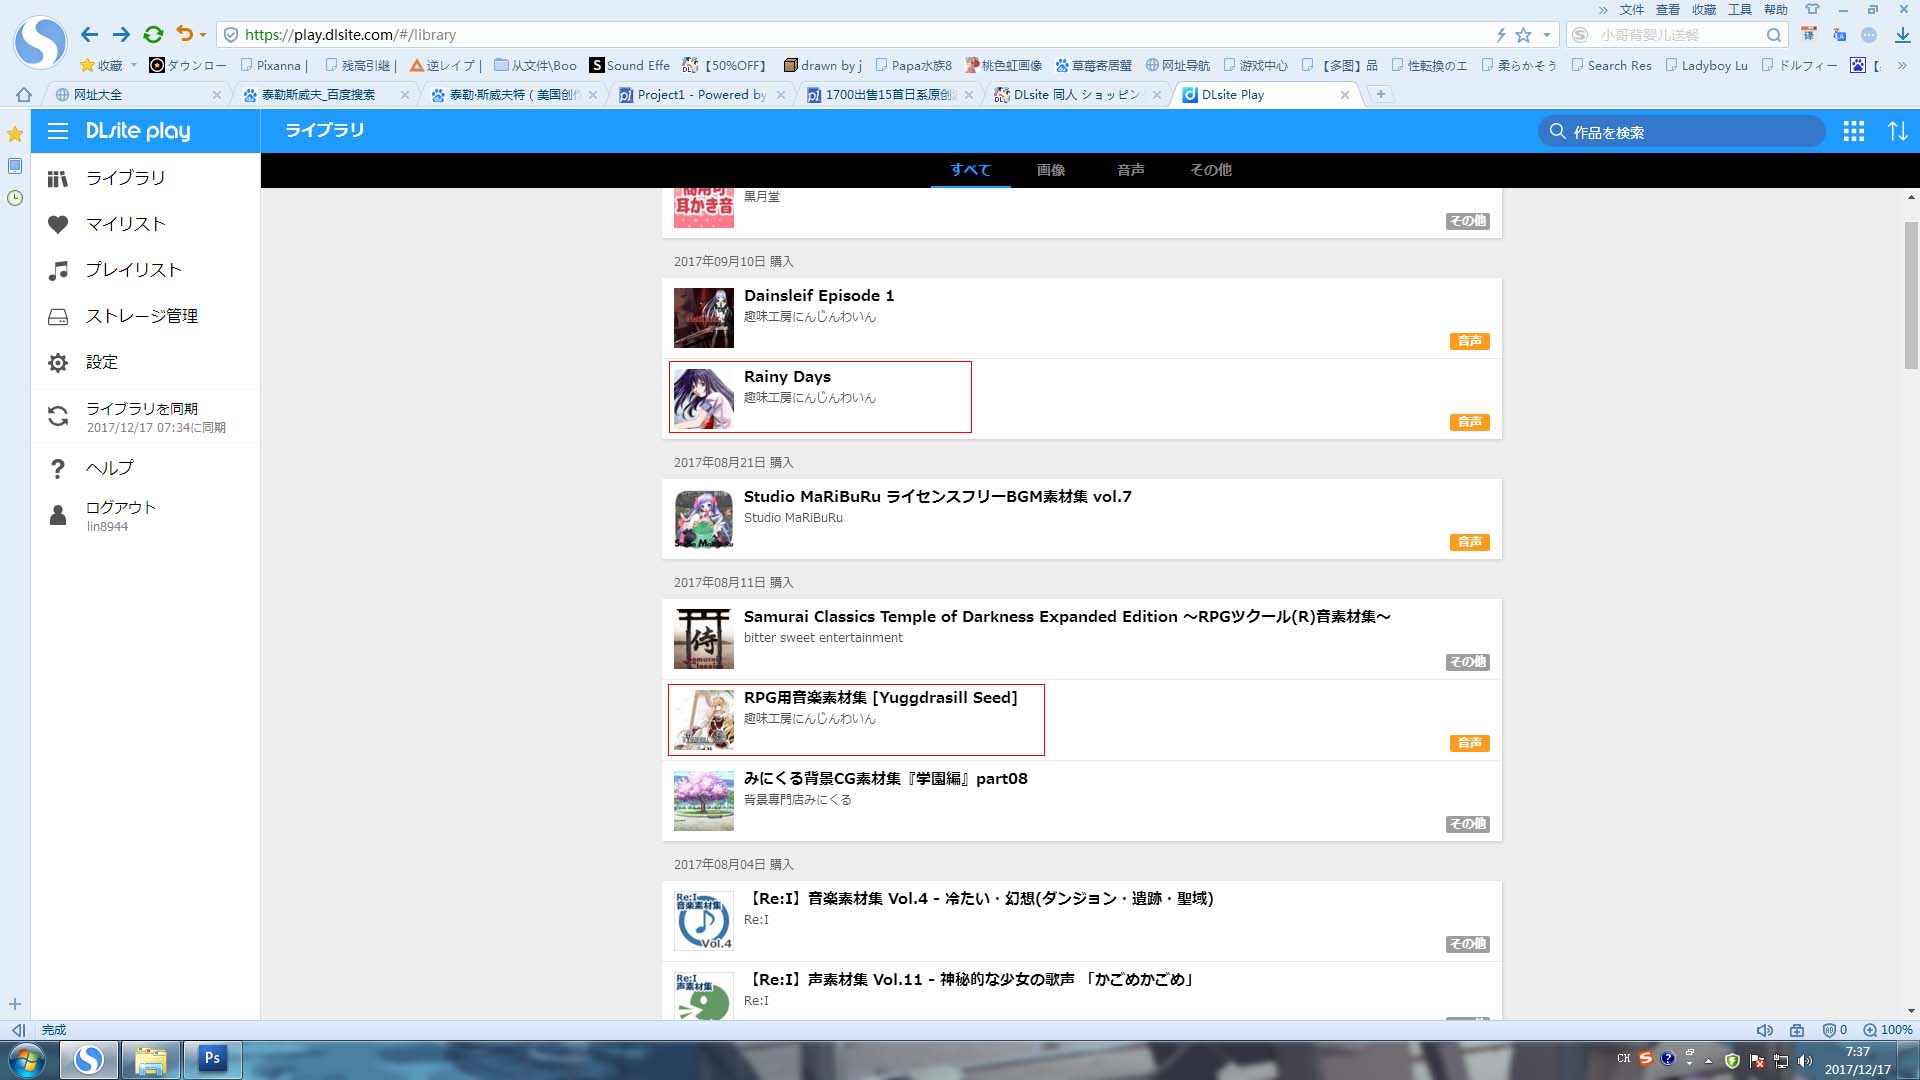Open ヘルプ help in the sidebar

coord(145,468)
